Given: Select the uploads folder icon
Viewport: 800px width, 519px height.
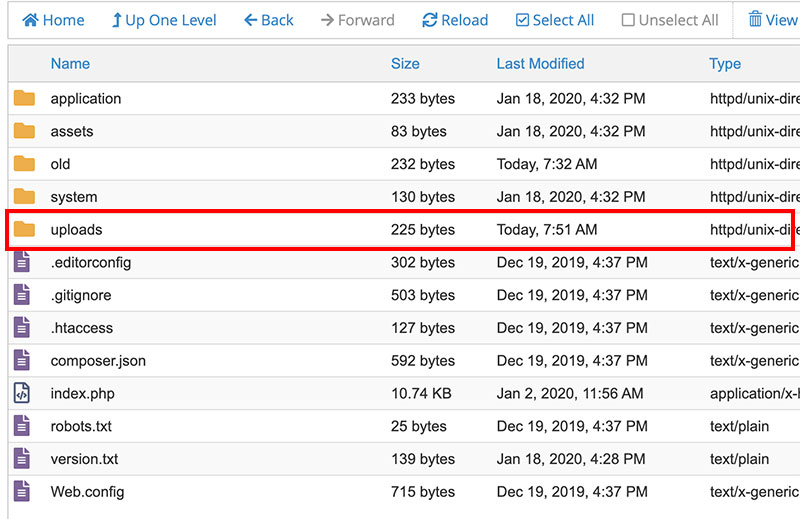Looking at the screenshot, I should coord(24,230).
